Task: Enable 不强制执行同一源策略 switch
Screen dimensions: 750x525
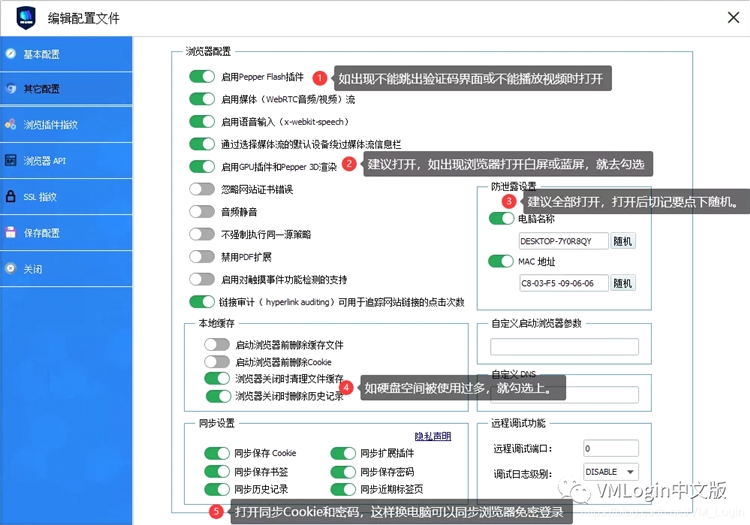Action: tap(202, 234)
